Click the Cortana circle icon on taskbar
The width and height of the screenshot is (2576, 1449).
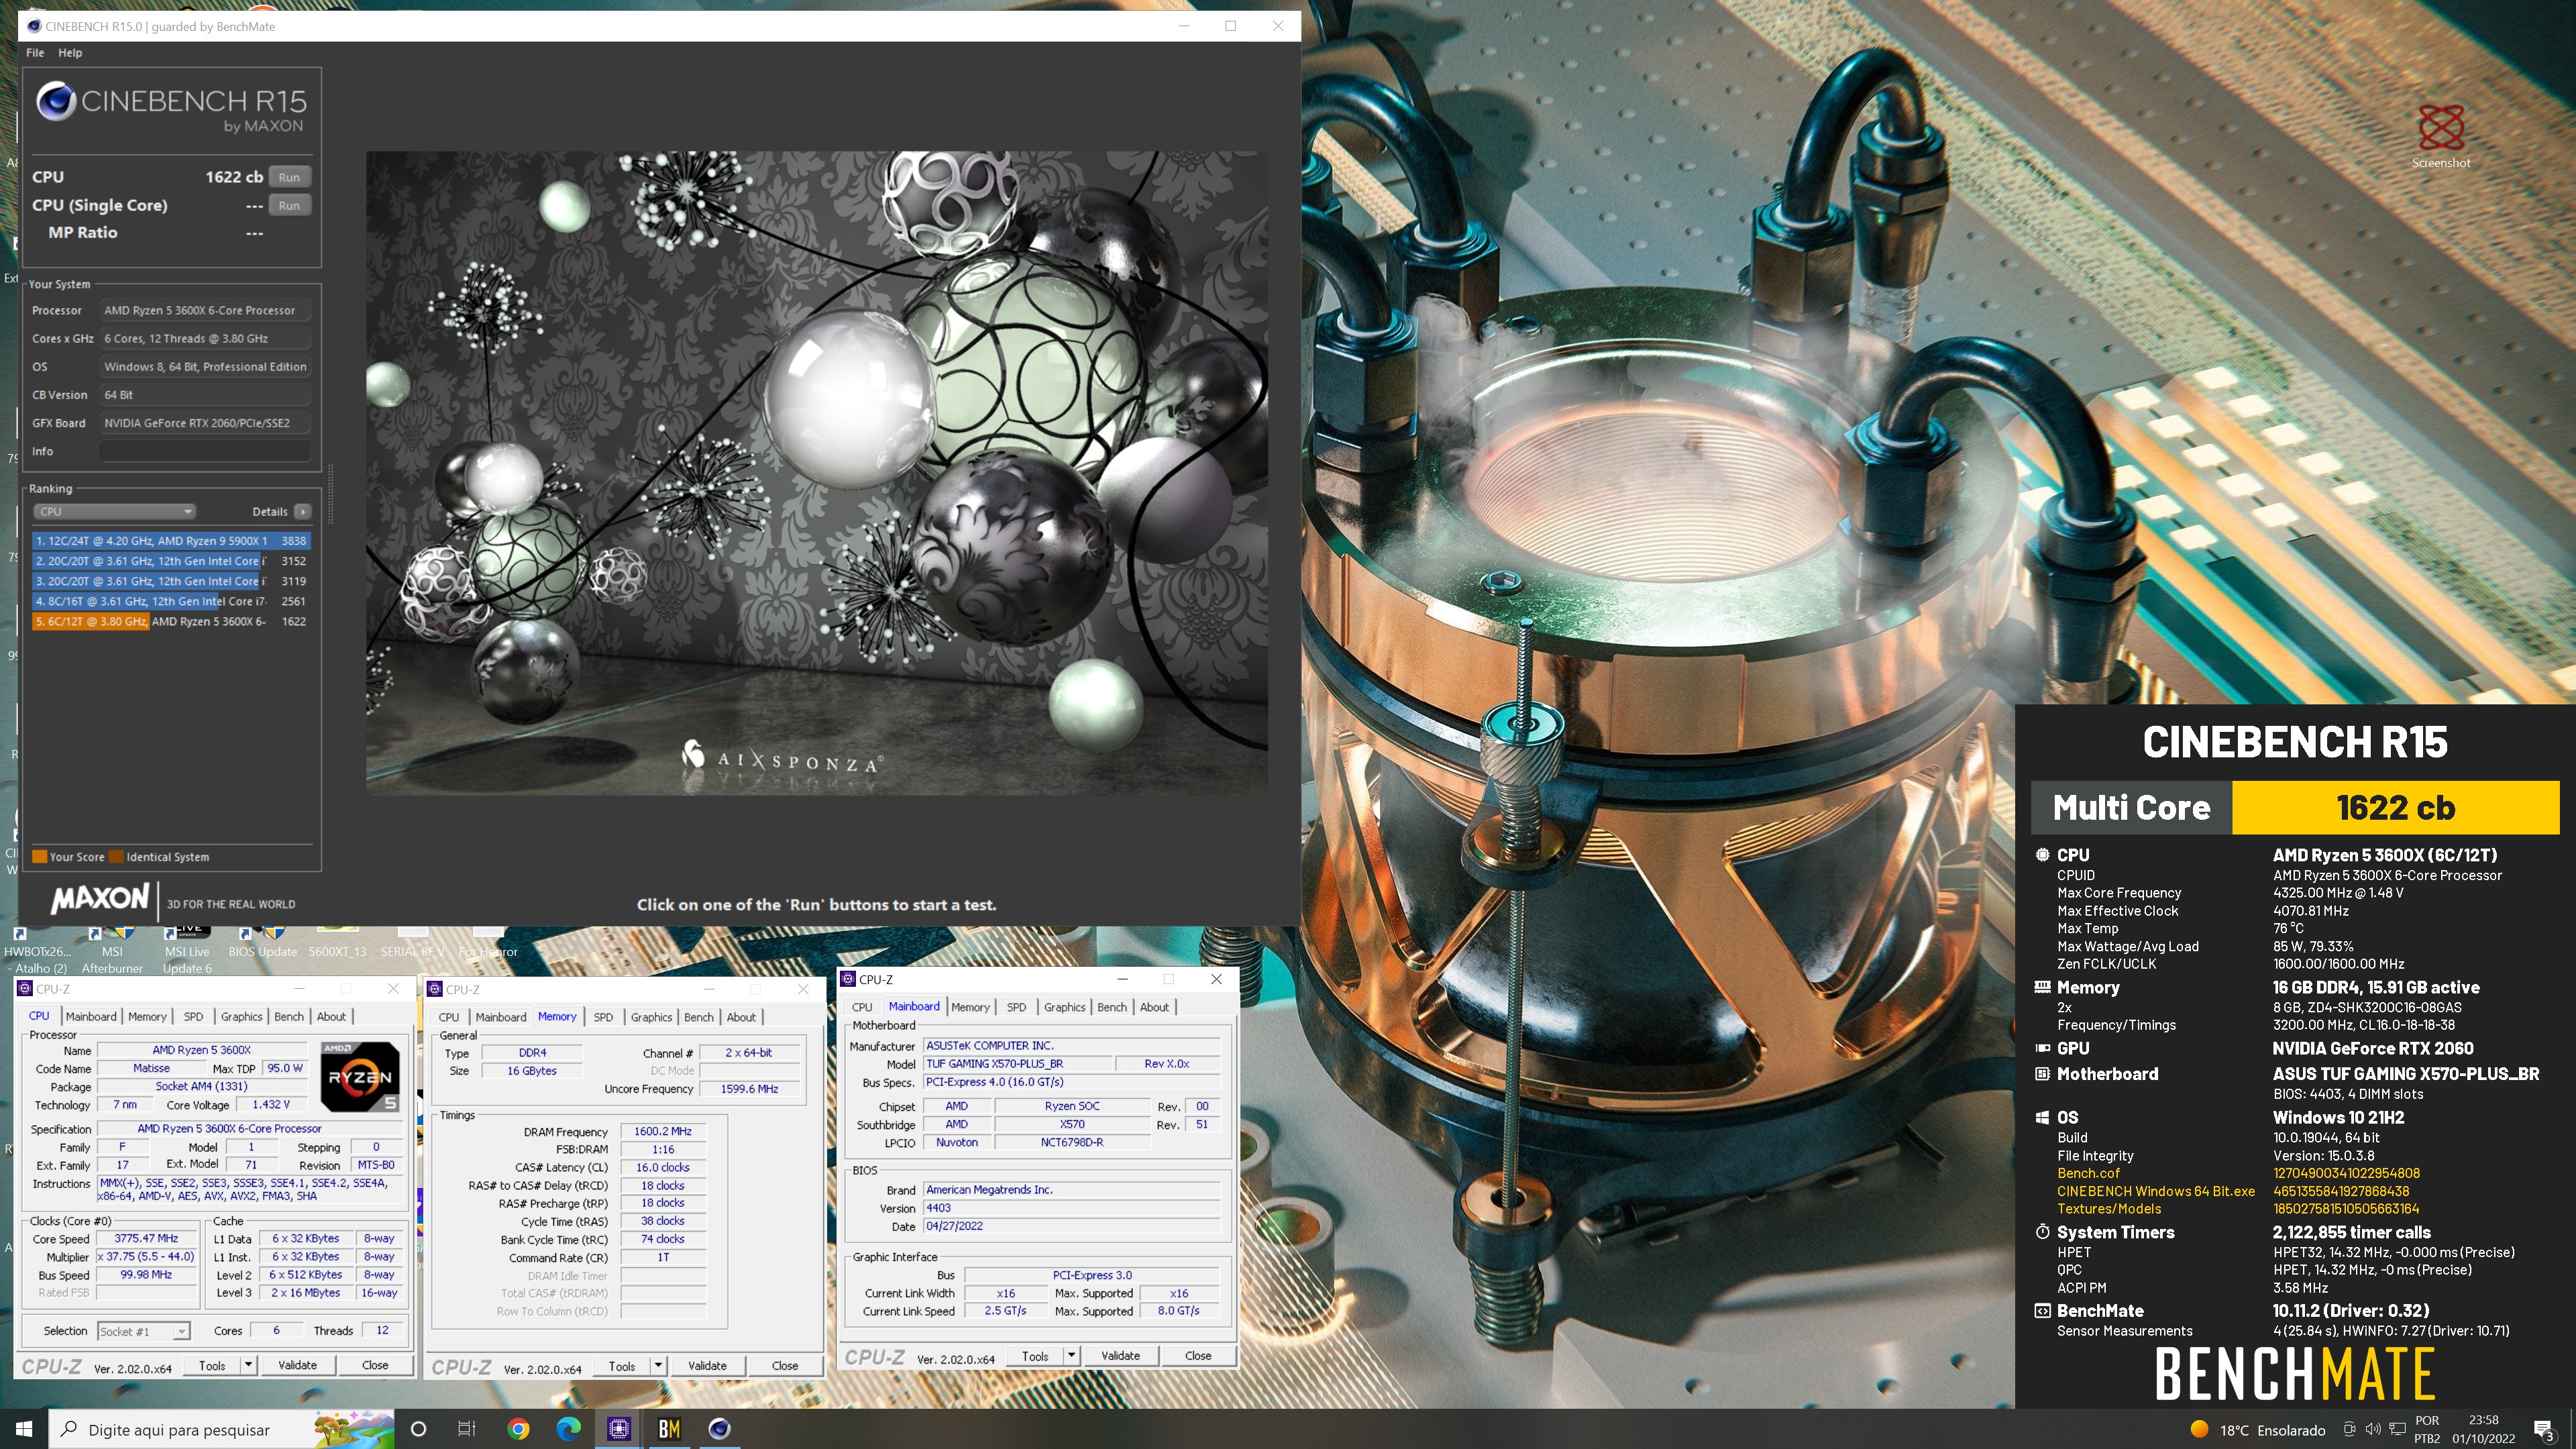click(418, 1429)
